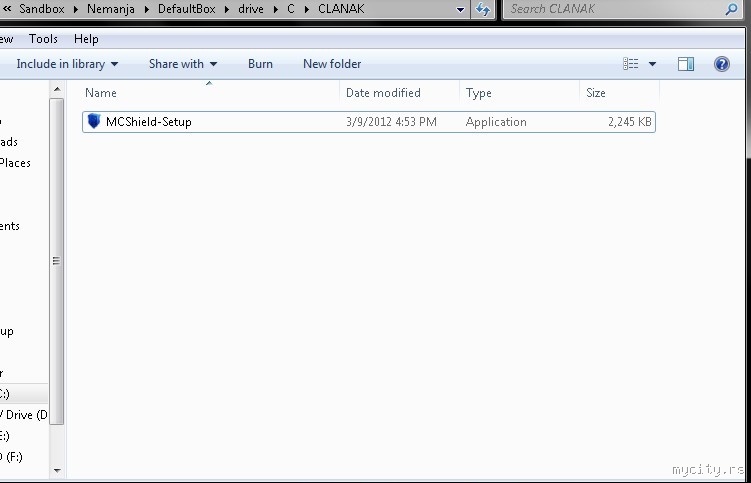Click the drive breadcrumb
The height and width of the screenshot is (483, 751).
coord(251,9)
